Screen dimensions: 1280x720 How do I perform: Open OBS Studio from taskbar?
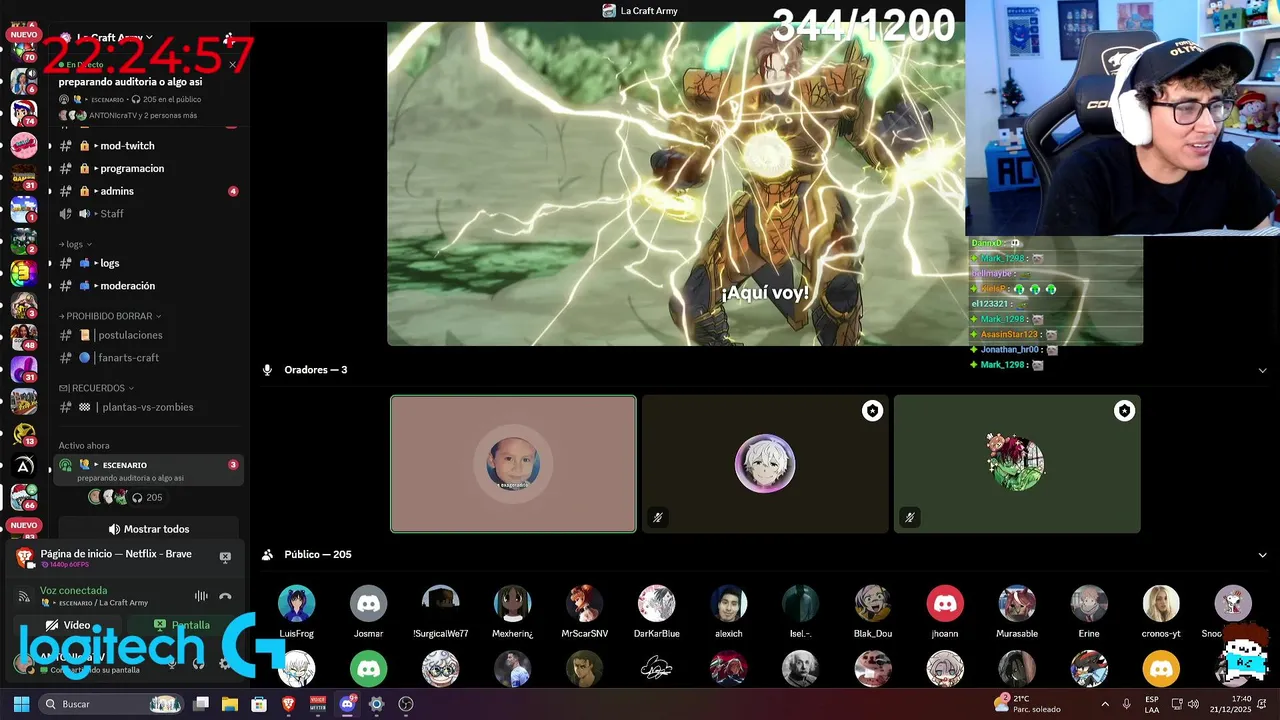pos(406,704)
